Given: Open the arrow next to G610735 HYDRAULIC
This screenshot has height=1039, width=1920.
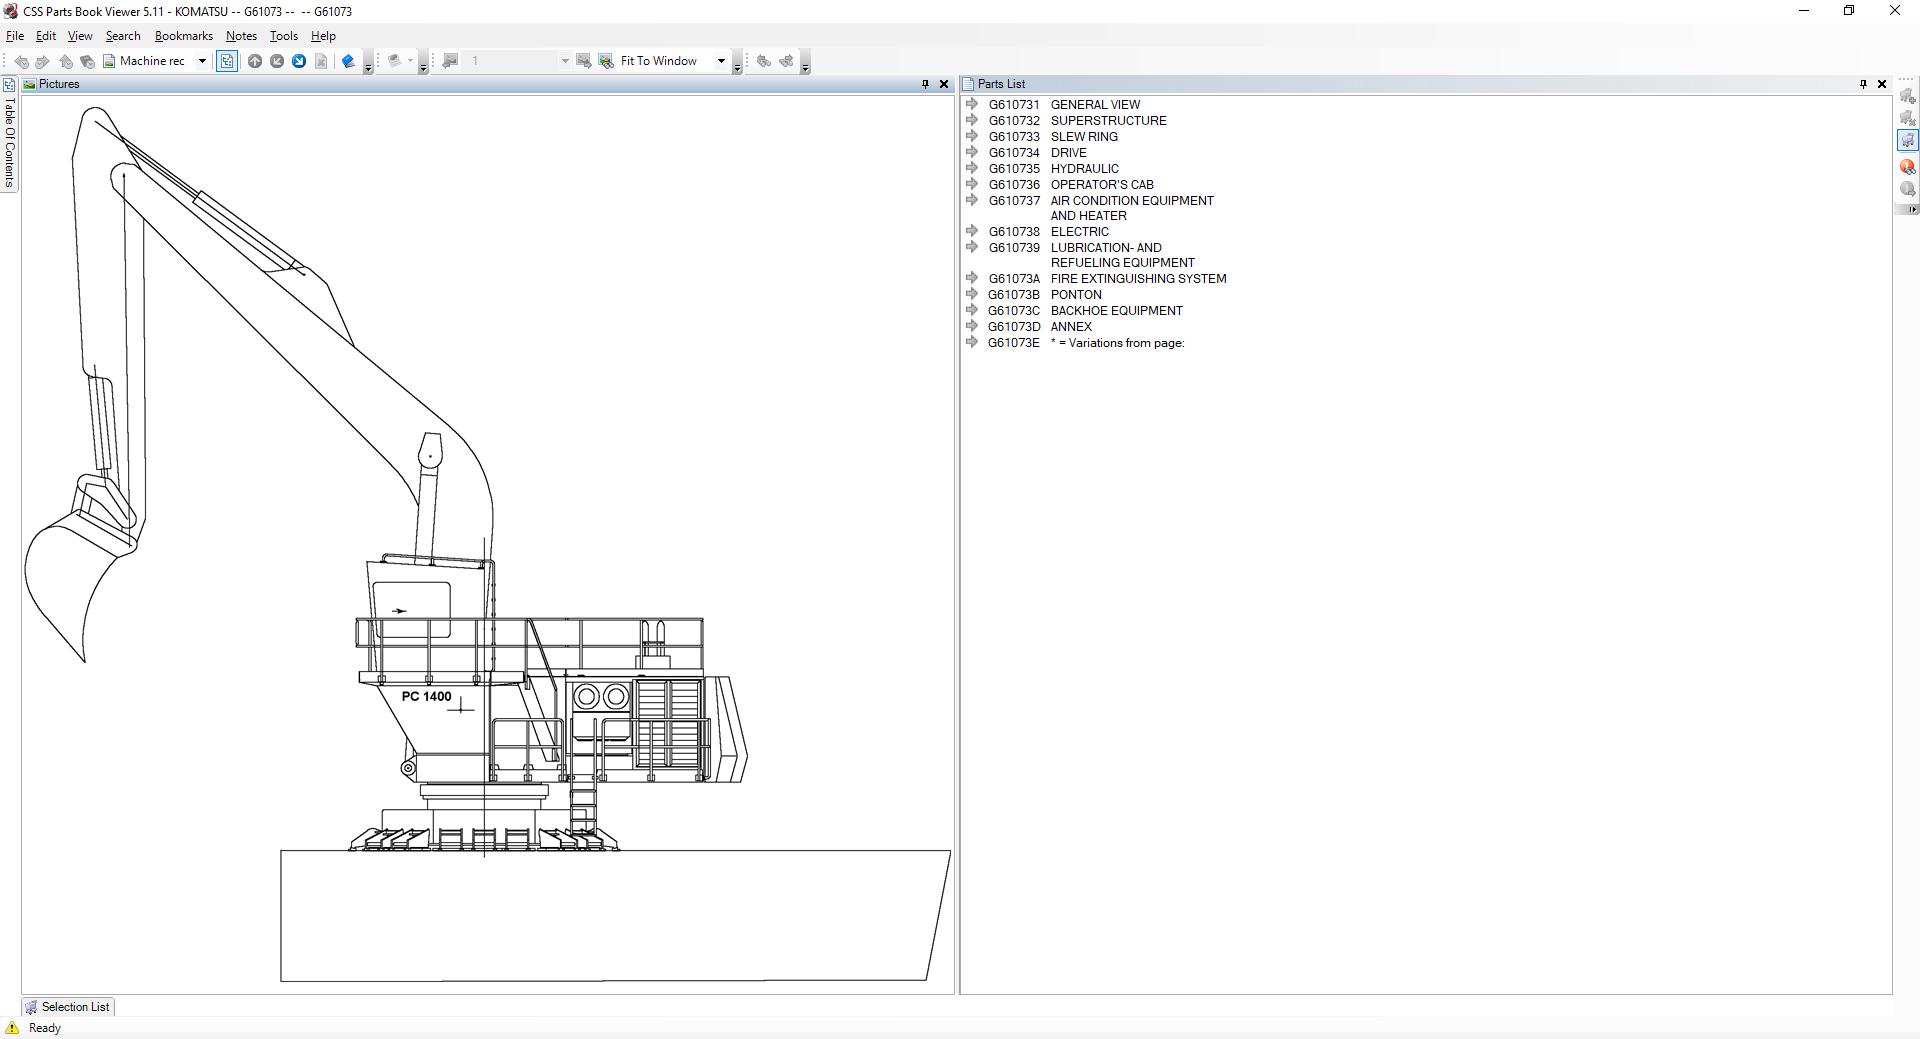Looking at the screenshot, I should pyautogui.click(x=971, y=168).
